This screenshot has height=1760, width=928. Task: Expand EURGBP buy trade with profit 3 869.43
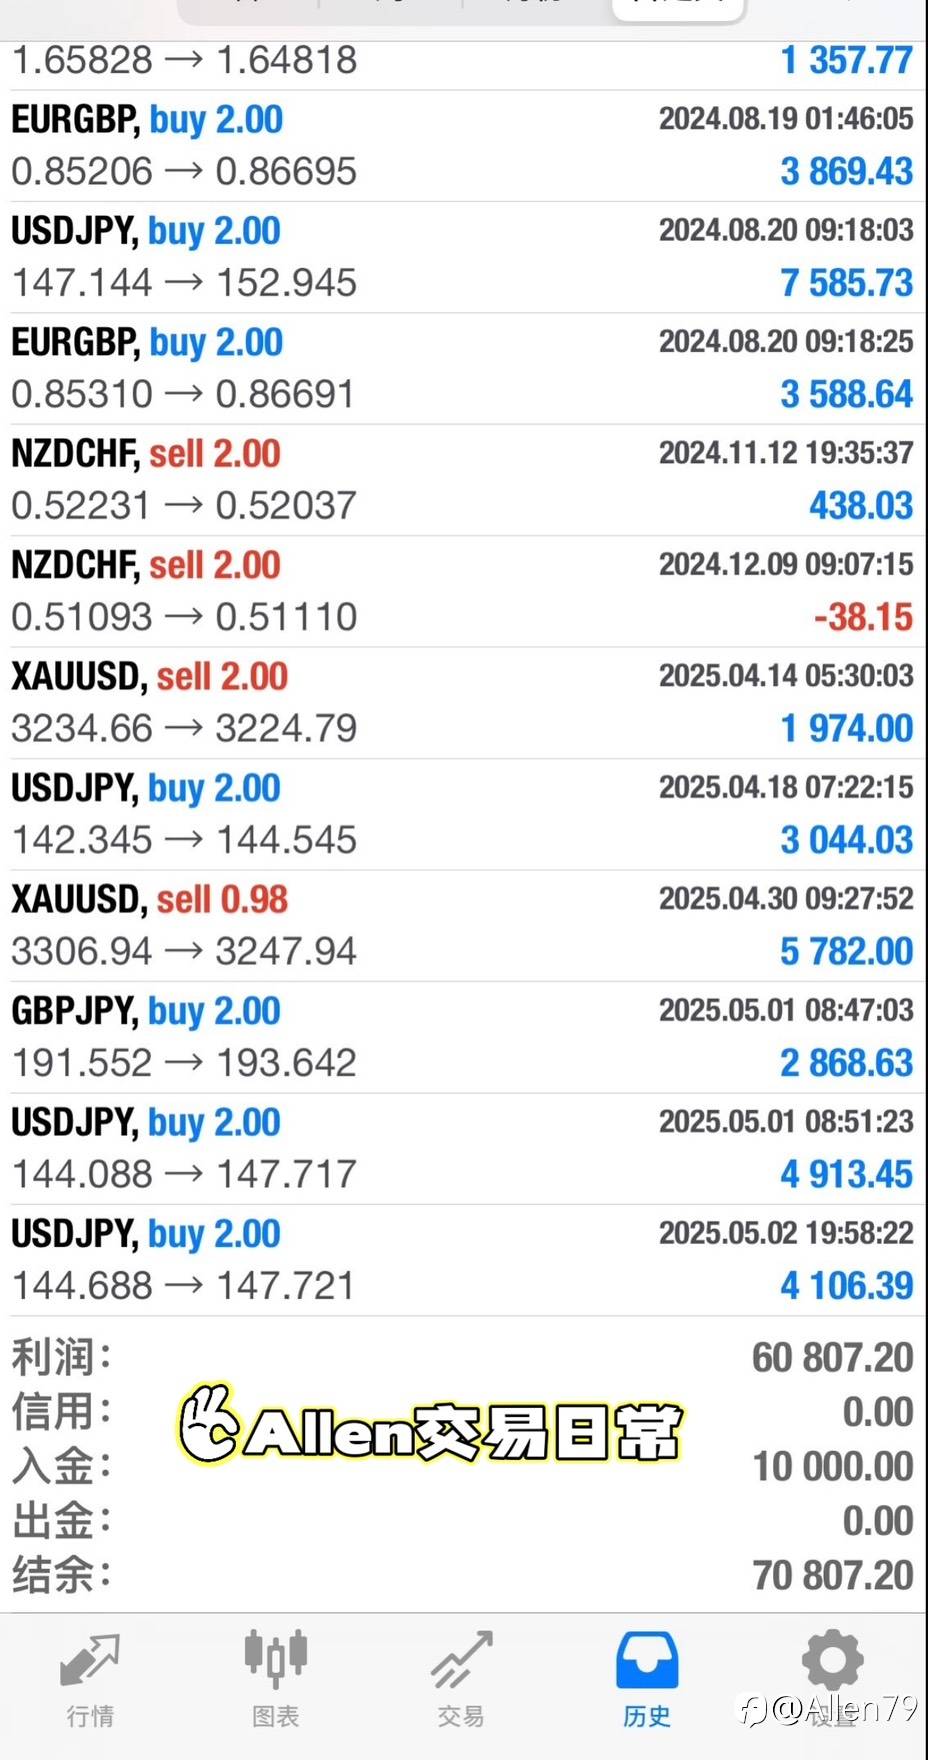[x=462, y=146]
